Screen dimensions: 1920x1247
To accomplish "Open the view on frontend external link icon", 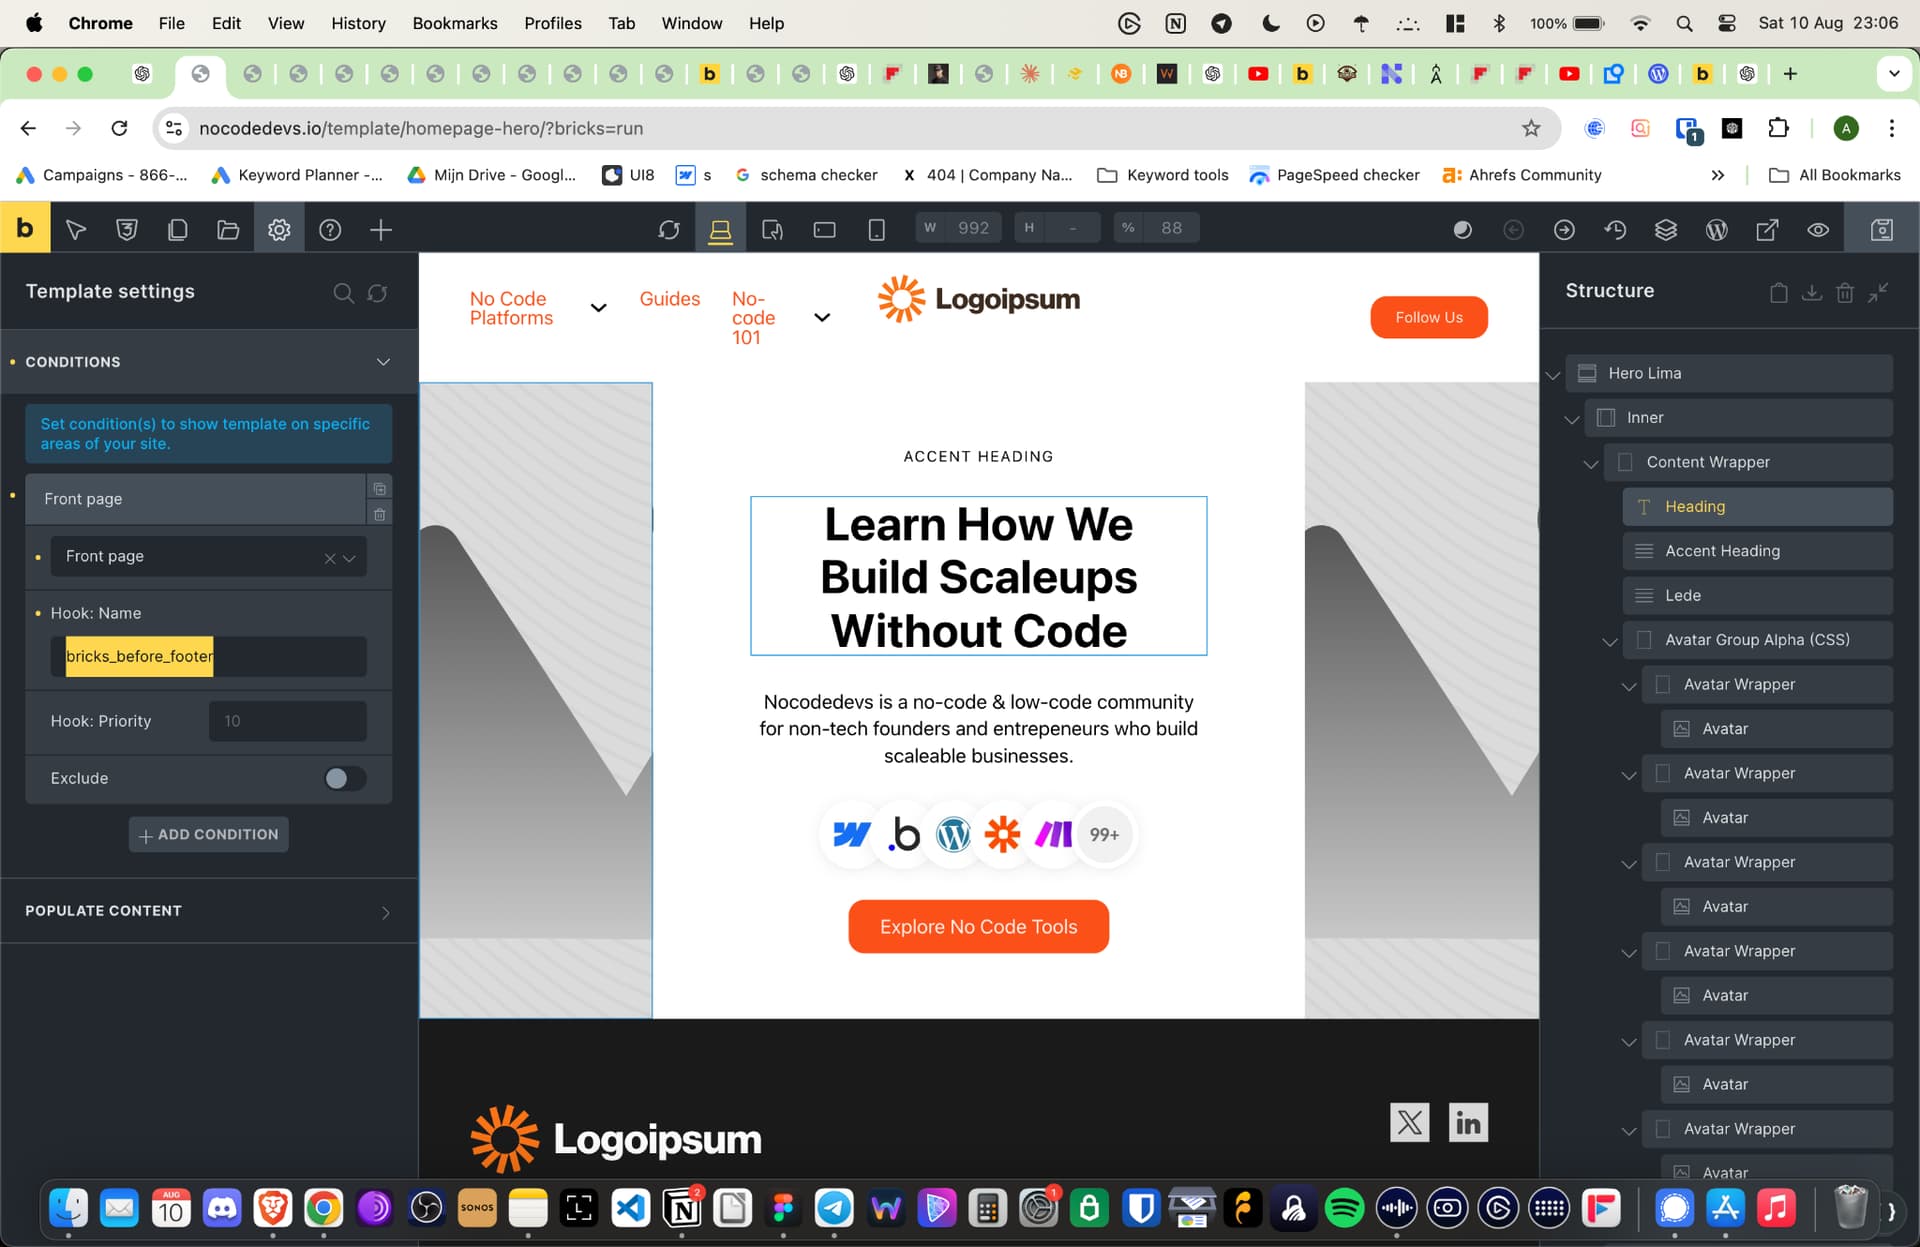I will click(x=1767, y=230).
